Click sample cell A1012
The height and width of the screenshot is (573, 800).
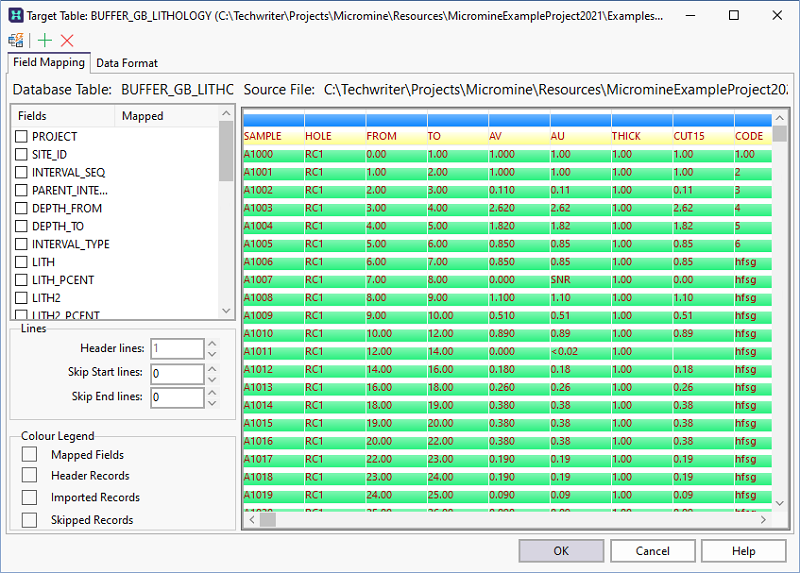pyautogui.click(x=273, y=369)
